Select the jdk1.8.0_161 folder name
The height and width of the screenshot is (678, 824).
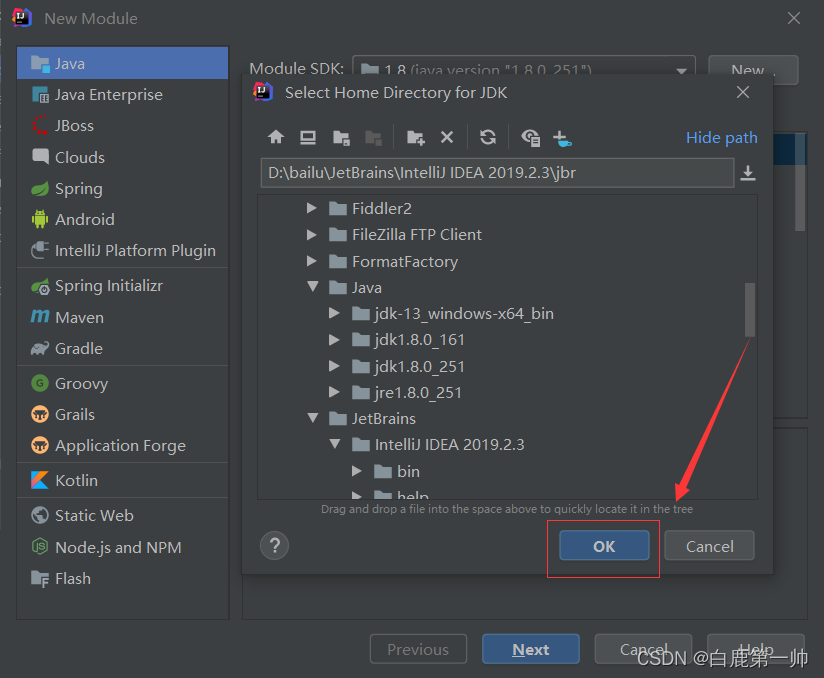point(419,340)
